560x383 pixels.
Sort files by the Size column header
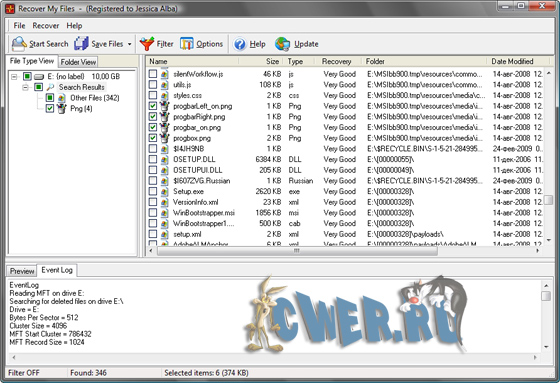pos(272,61)
